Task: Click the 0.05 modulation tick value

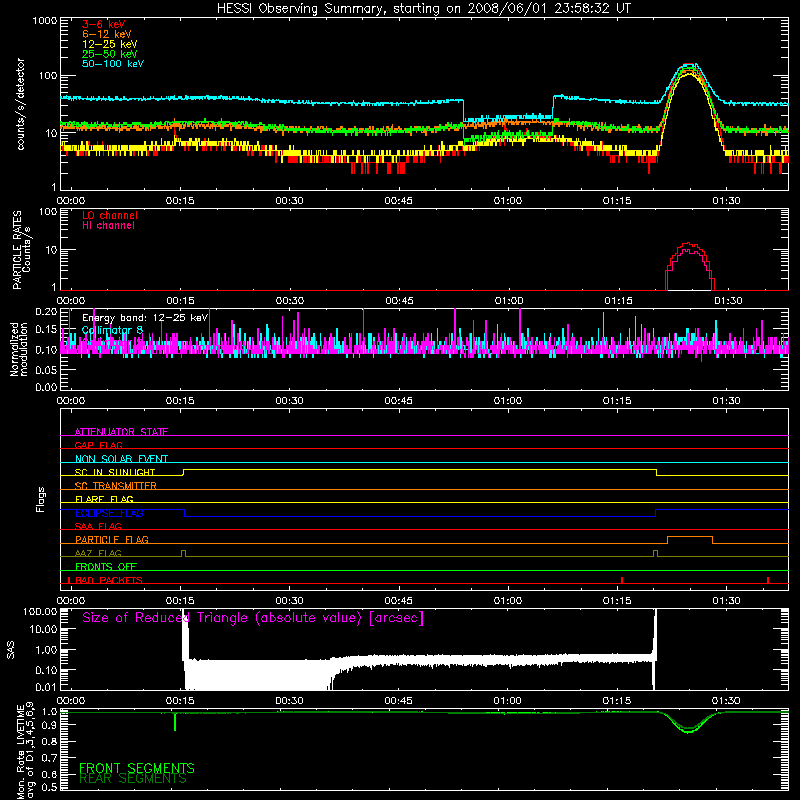Action: 46,369
